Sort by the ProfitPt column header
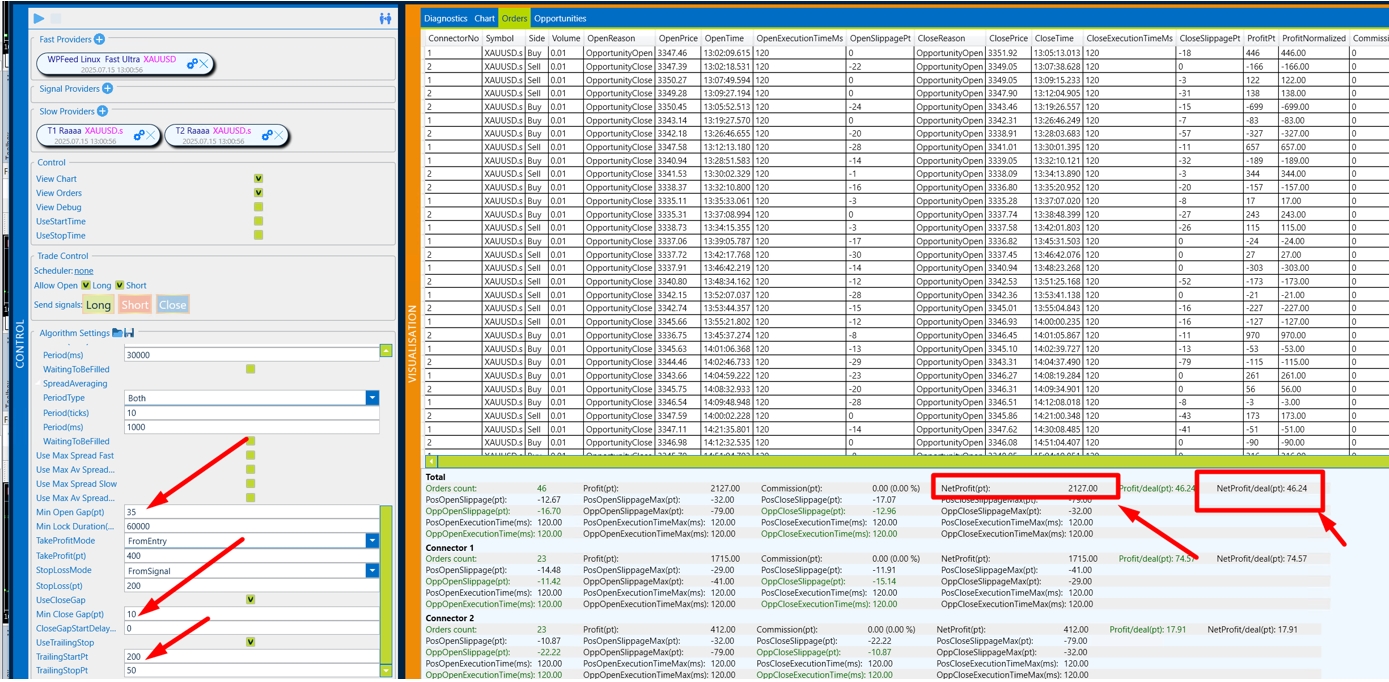This screenshot has width=1389, height=682. (x=1261, y=38)
